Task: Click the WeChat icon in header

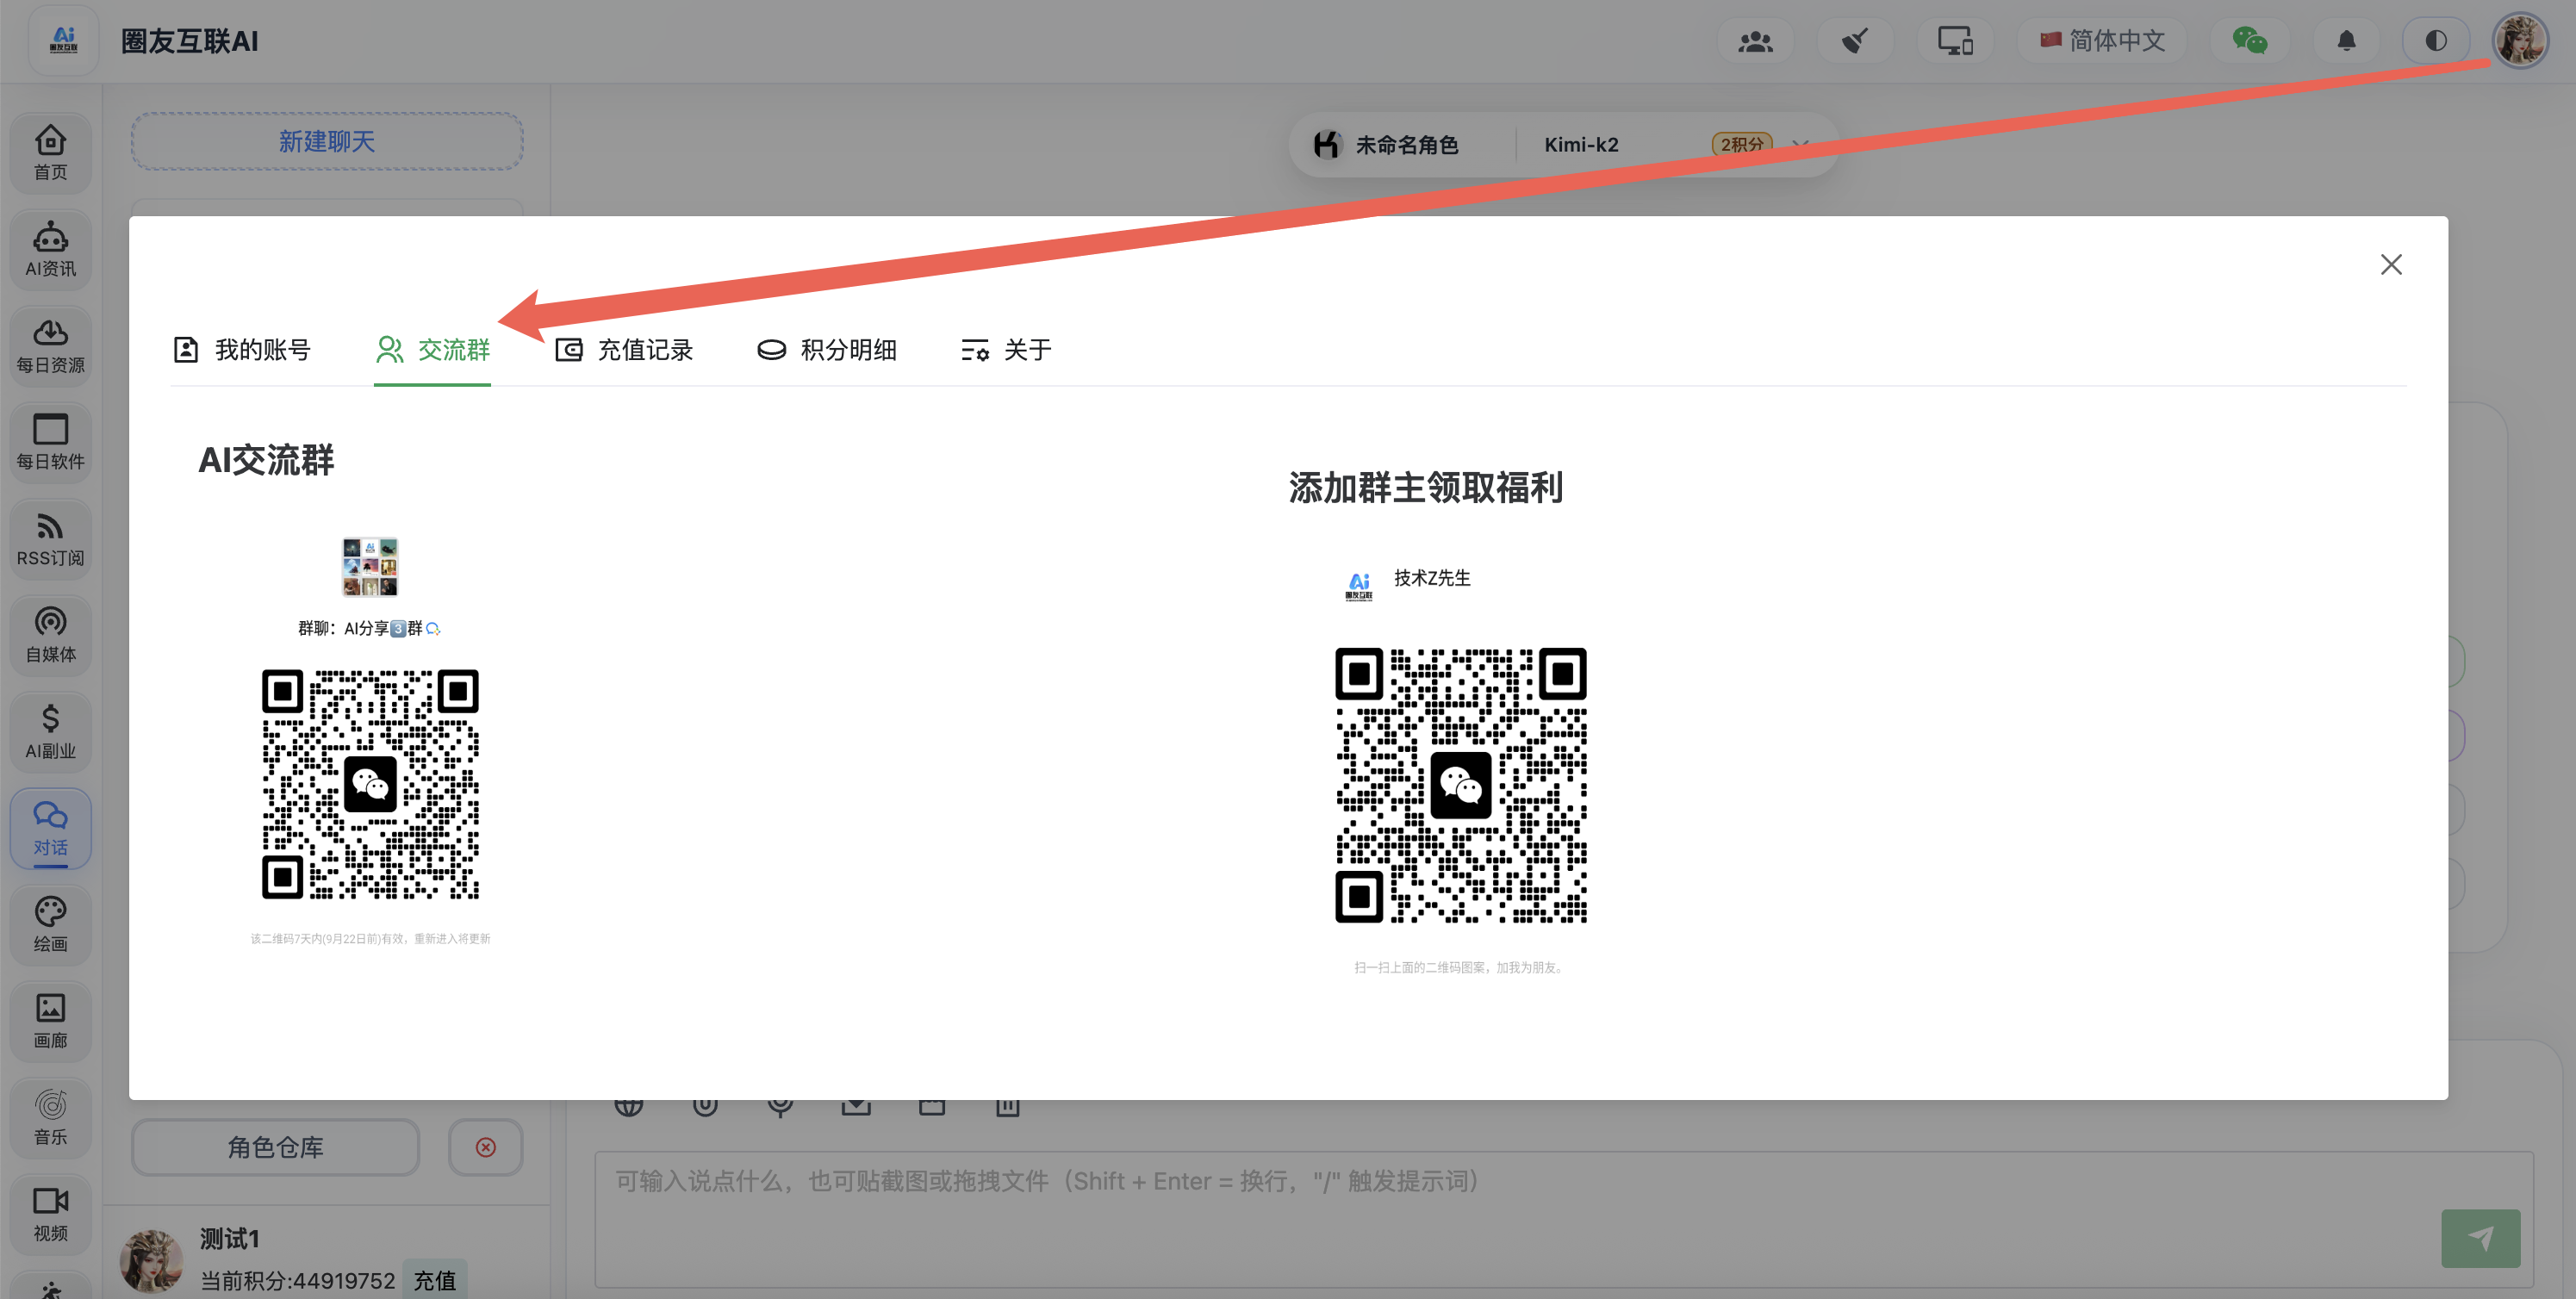Action: [2249, 41]
